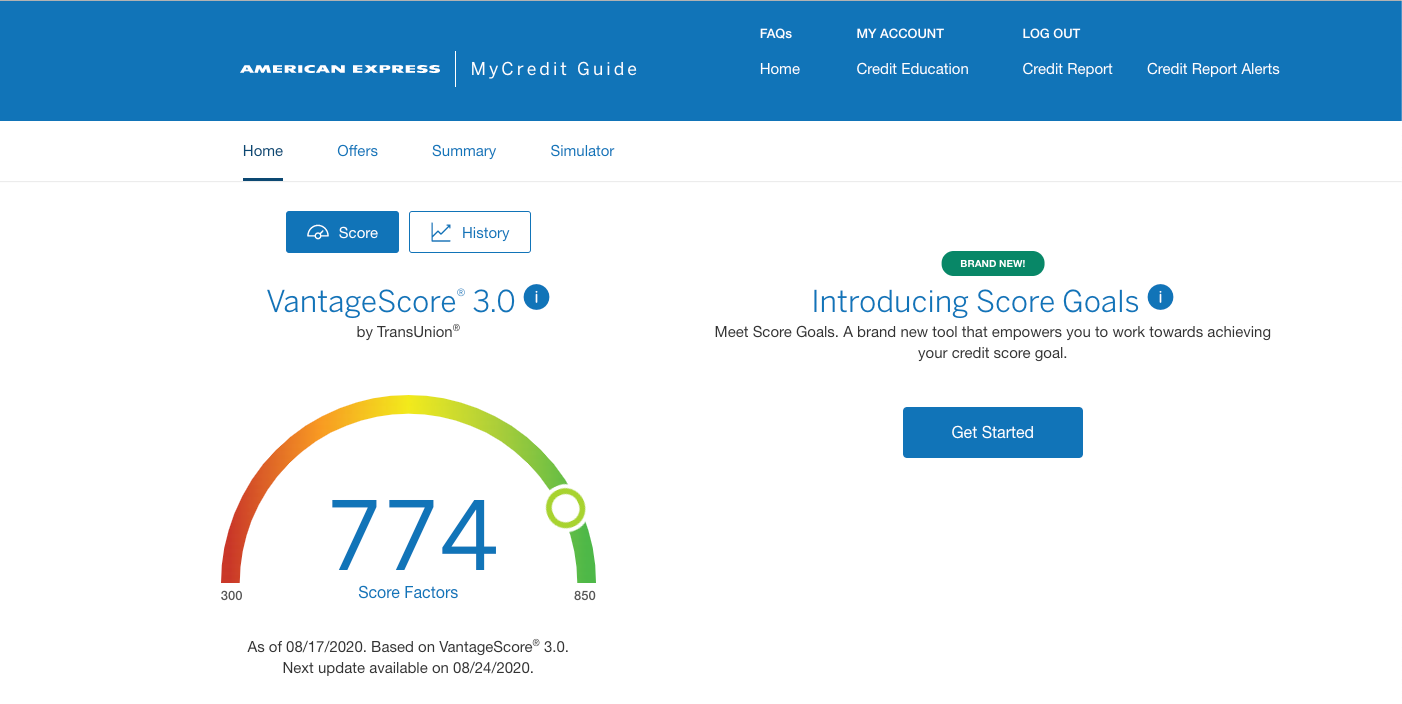Open the History view button
This screenshot has height=704, width=1402.
click(x=470, y=232)
